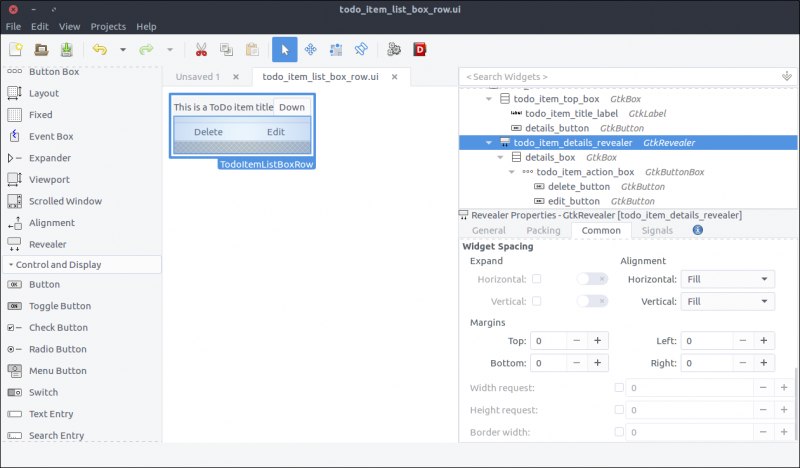Screen dimensions: 800x468
Task: Open the Devhelp reference icon
Action: [420, 49]
